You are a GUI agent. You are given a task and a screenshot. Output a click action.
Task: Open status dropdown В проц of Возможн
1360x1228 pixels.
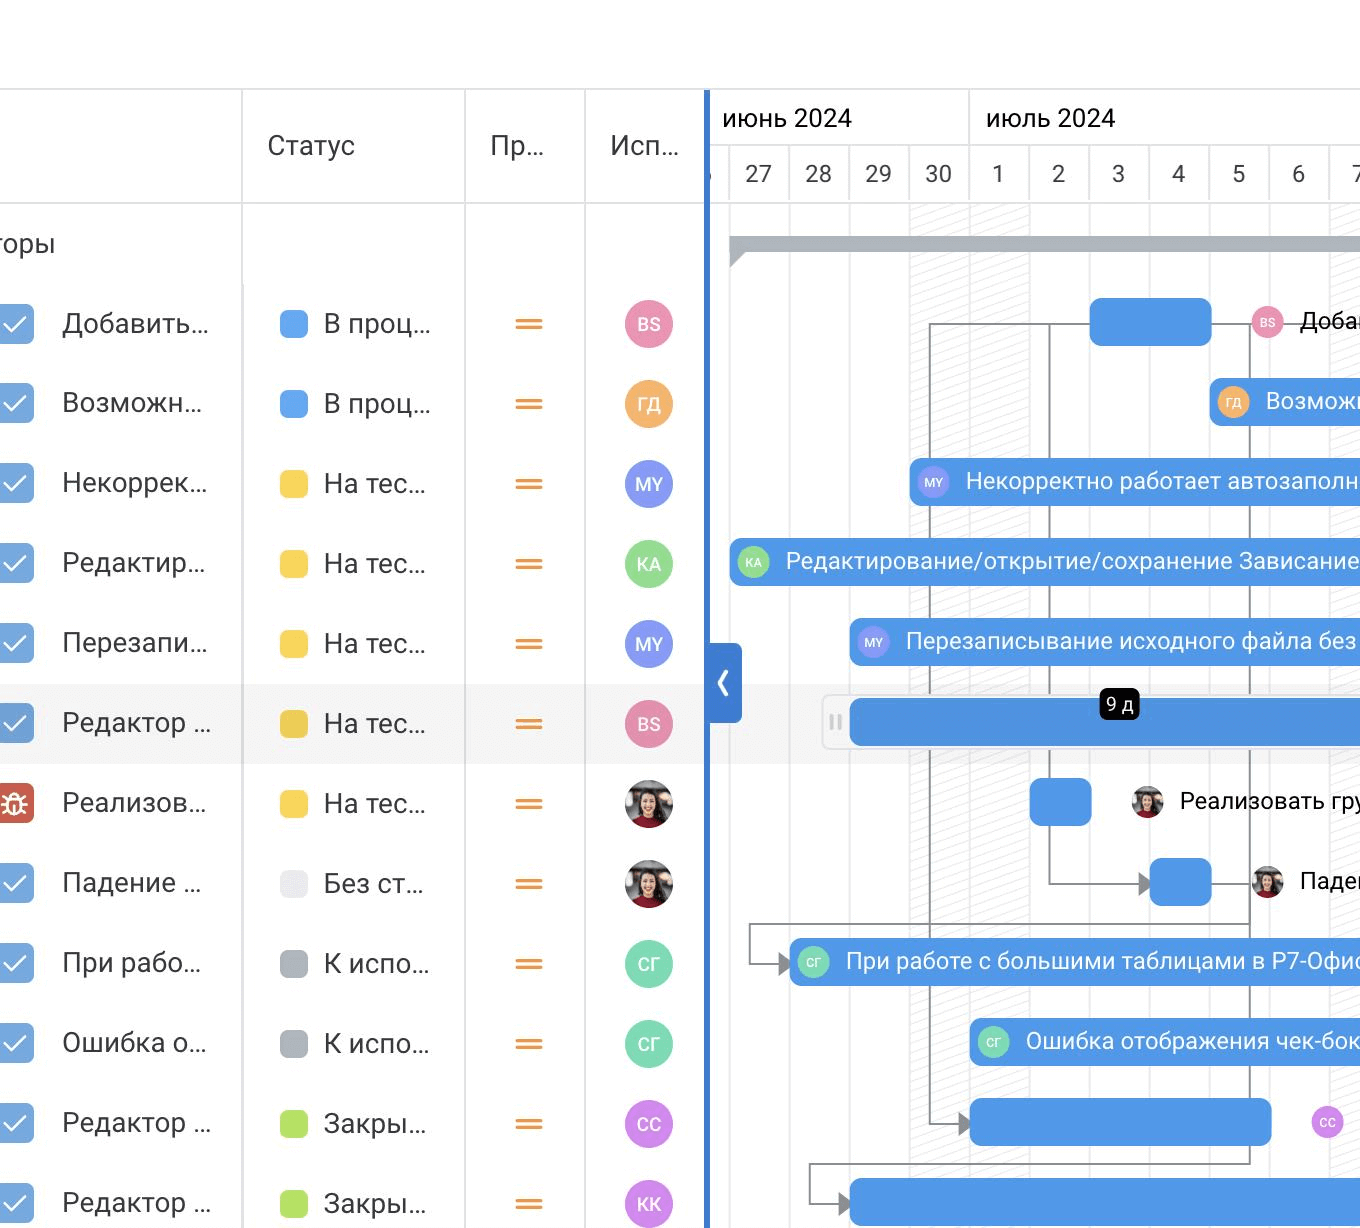pyautogui.click(x=355, y=404)
